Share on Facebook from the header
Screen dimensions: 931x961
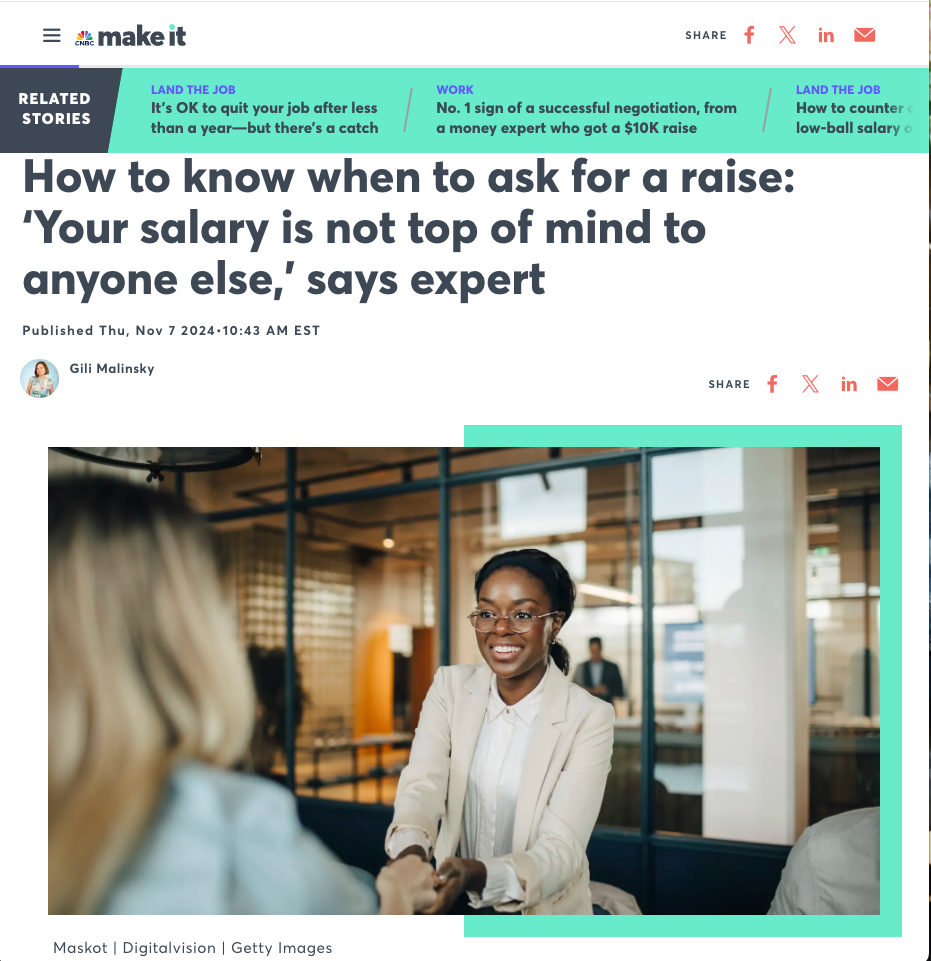point(749,35)
